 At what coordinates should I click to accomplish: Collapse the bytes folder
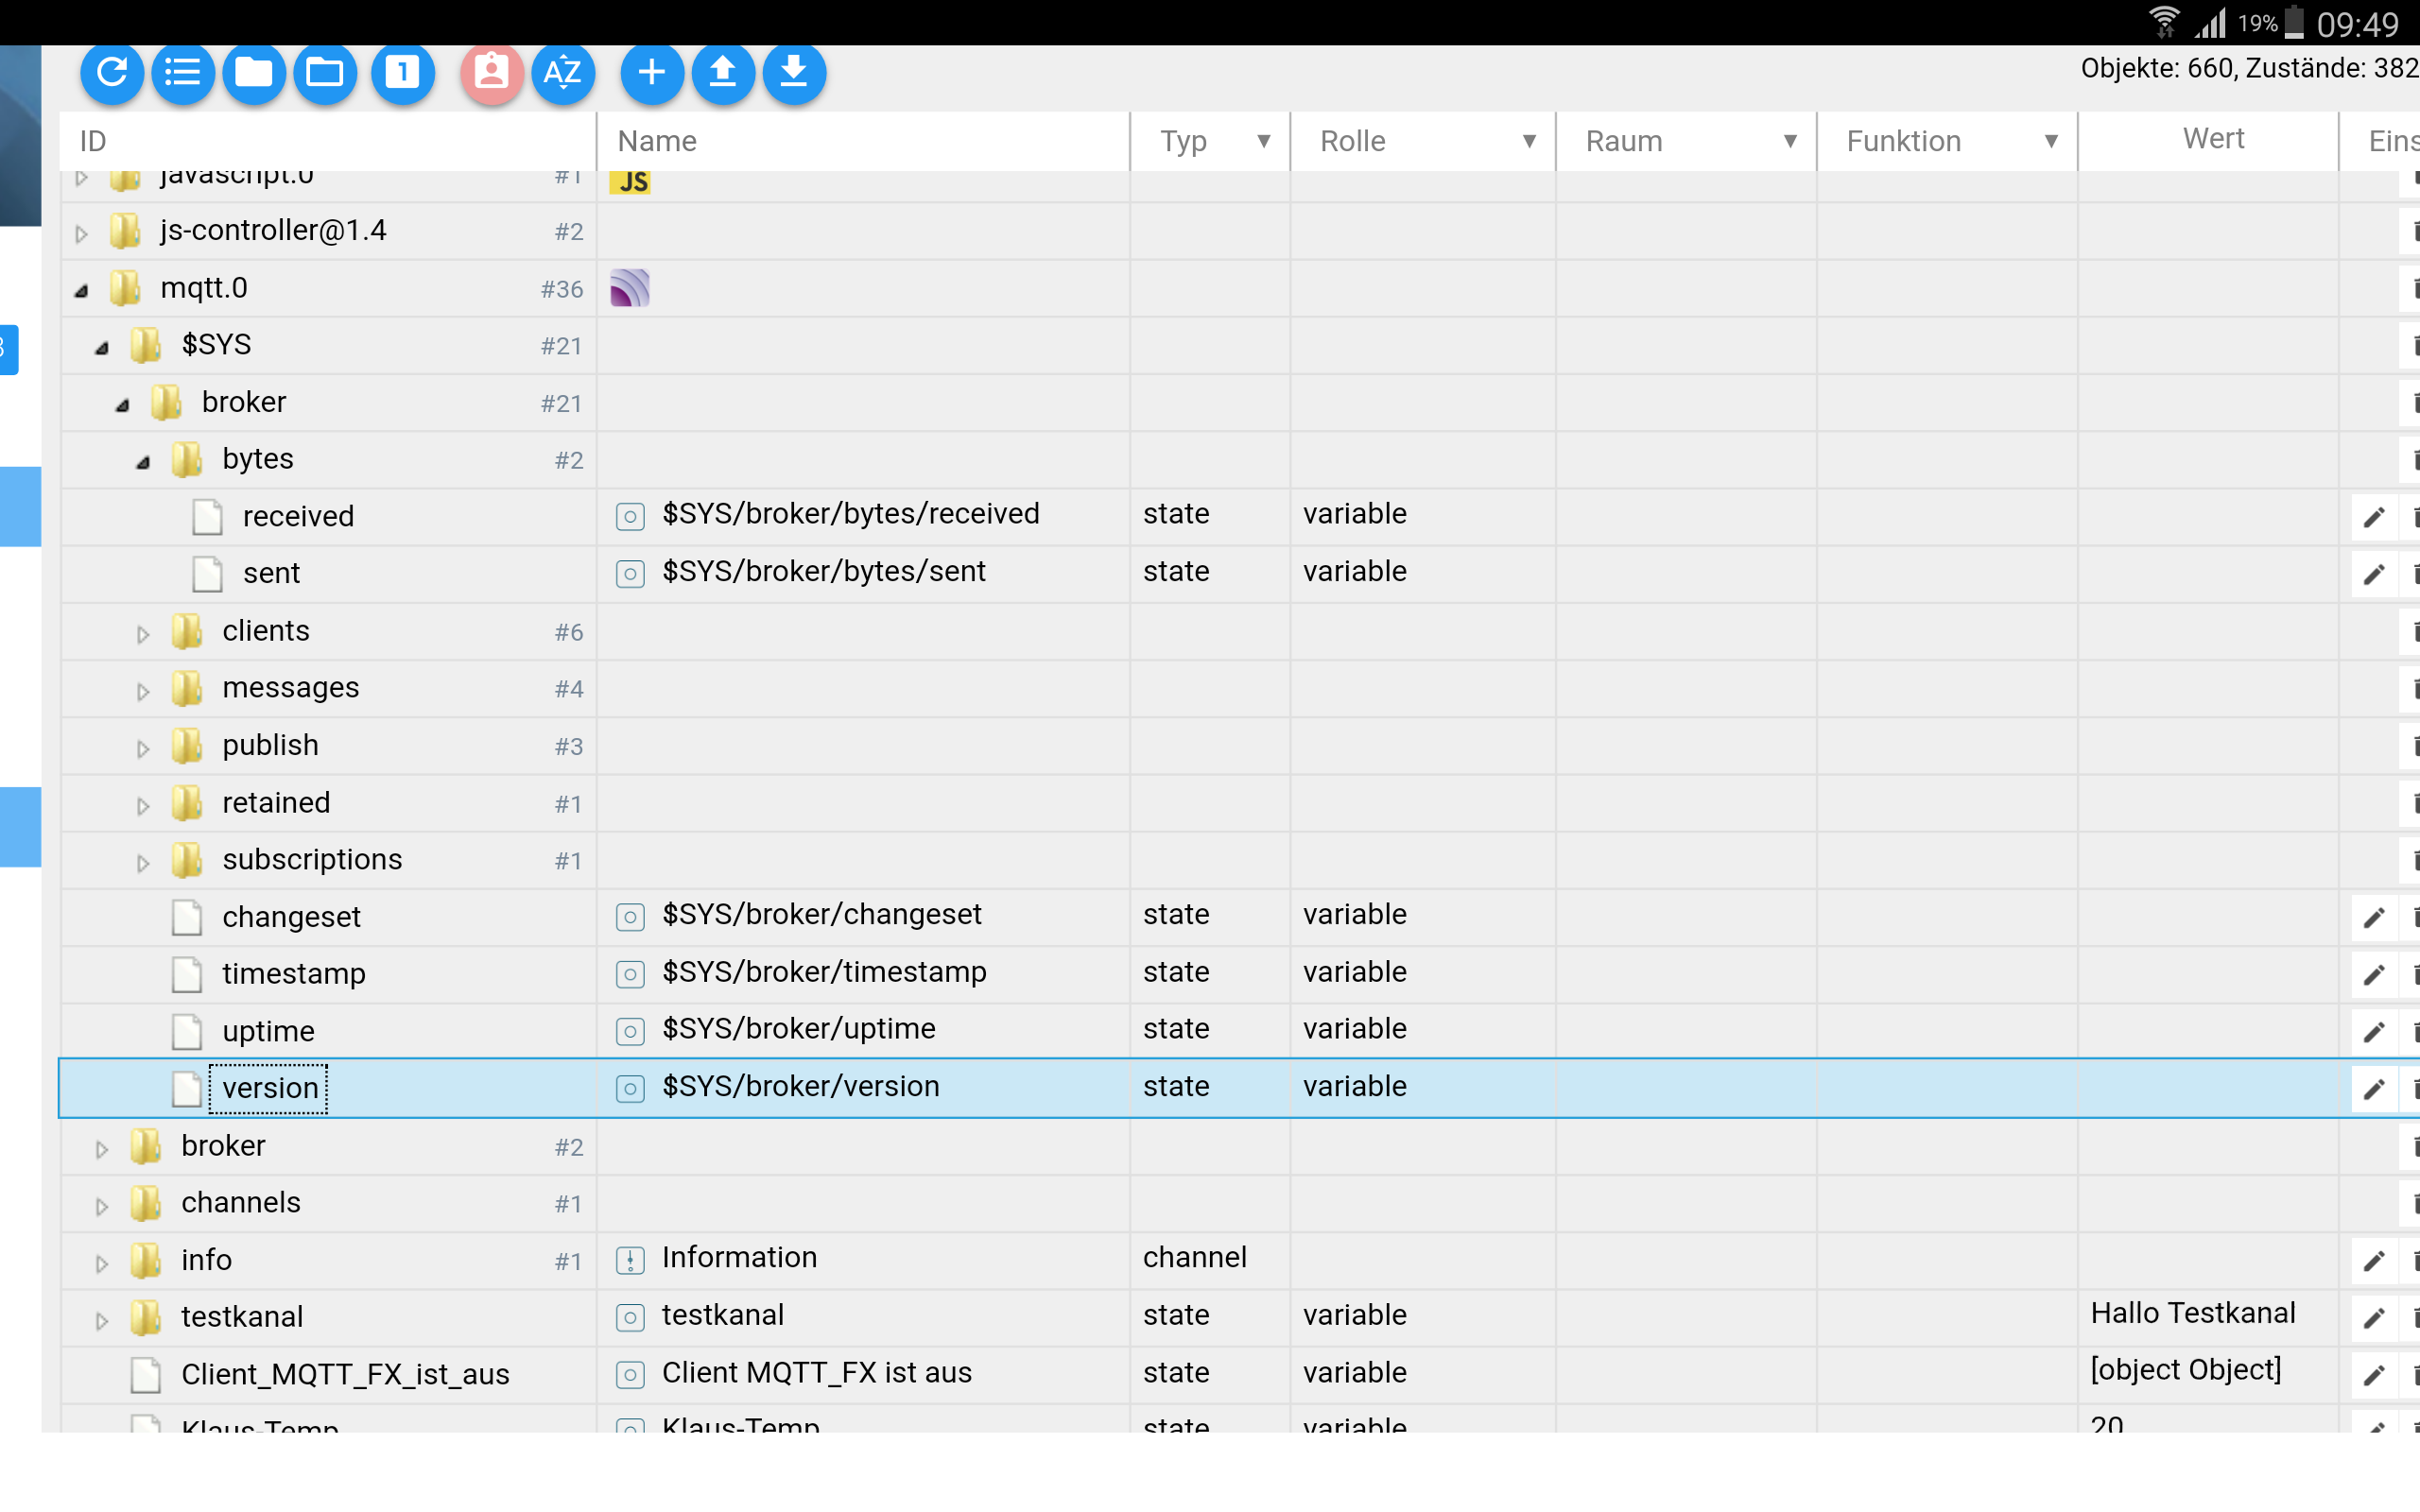[x=143, y=461]
